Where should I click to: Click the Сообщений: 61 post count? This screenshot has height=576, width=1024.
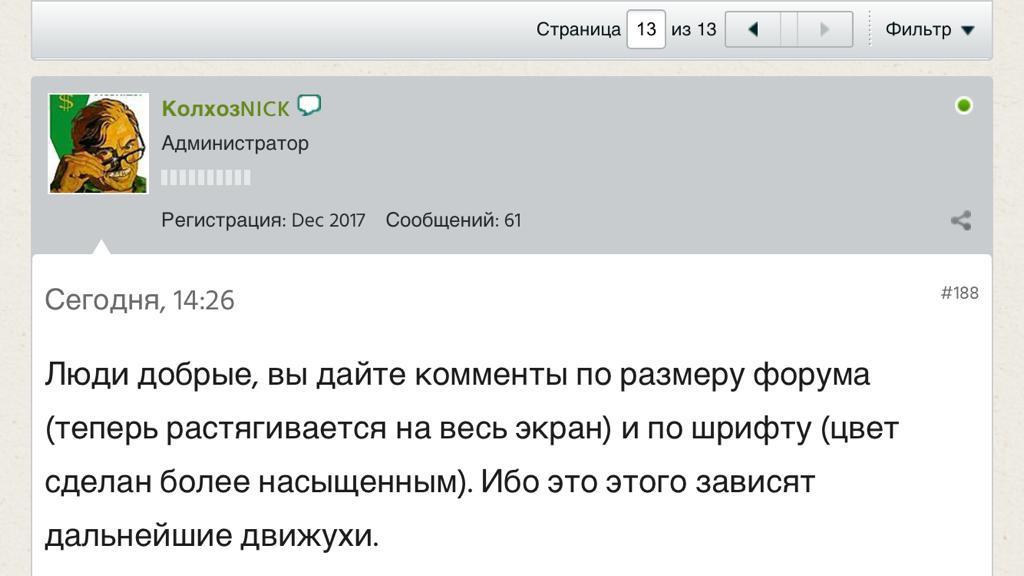453,220
